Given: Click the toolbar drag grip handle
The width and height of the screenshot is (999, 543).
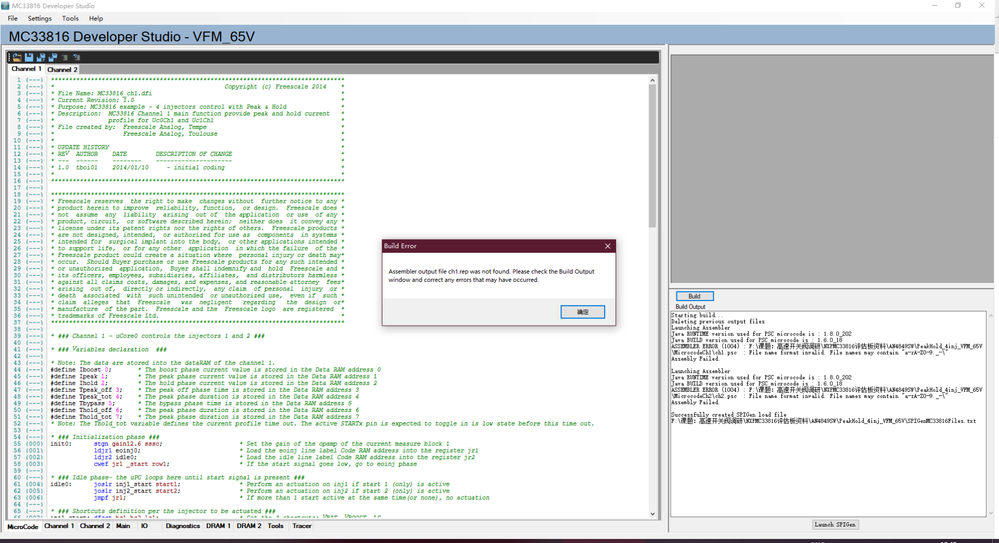Looking at the screenshot, I should click(9, 57).
